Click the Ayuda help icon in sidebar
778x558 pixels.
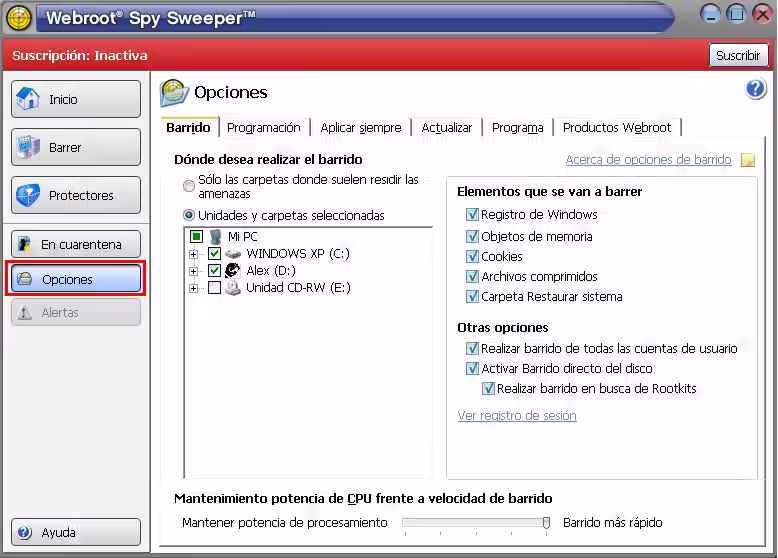25,532
